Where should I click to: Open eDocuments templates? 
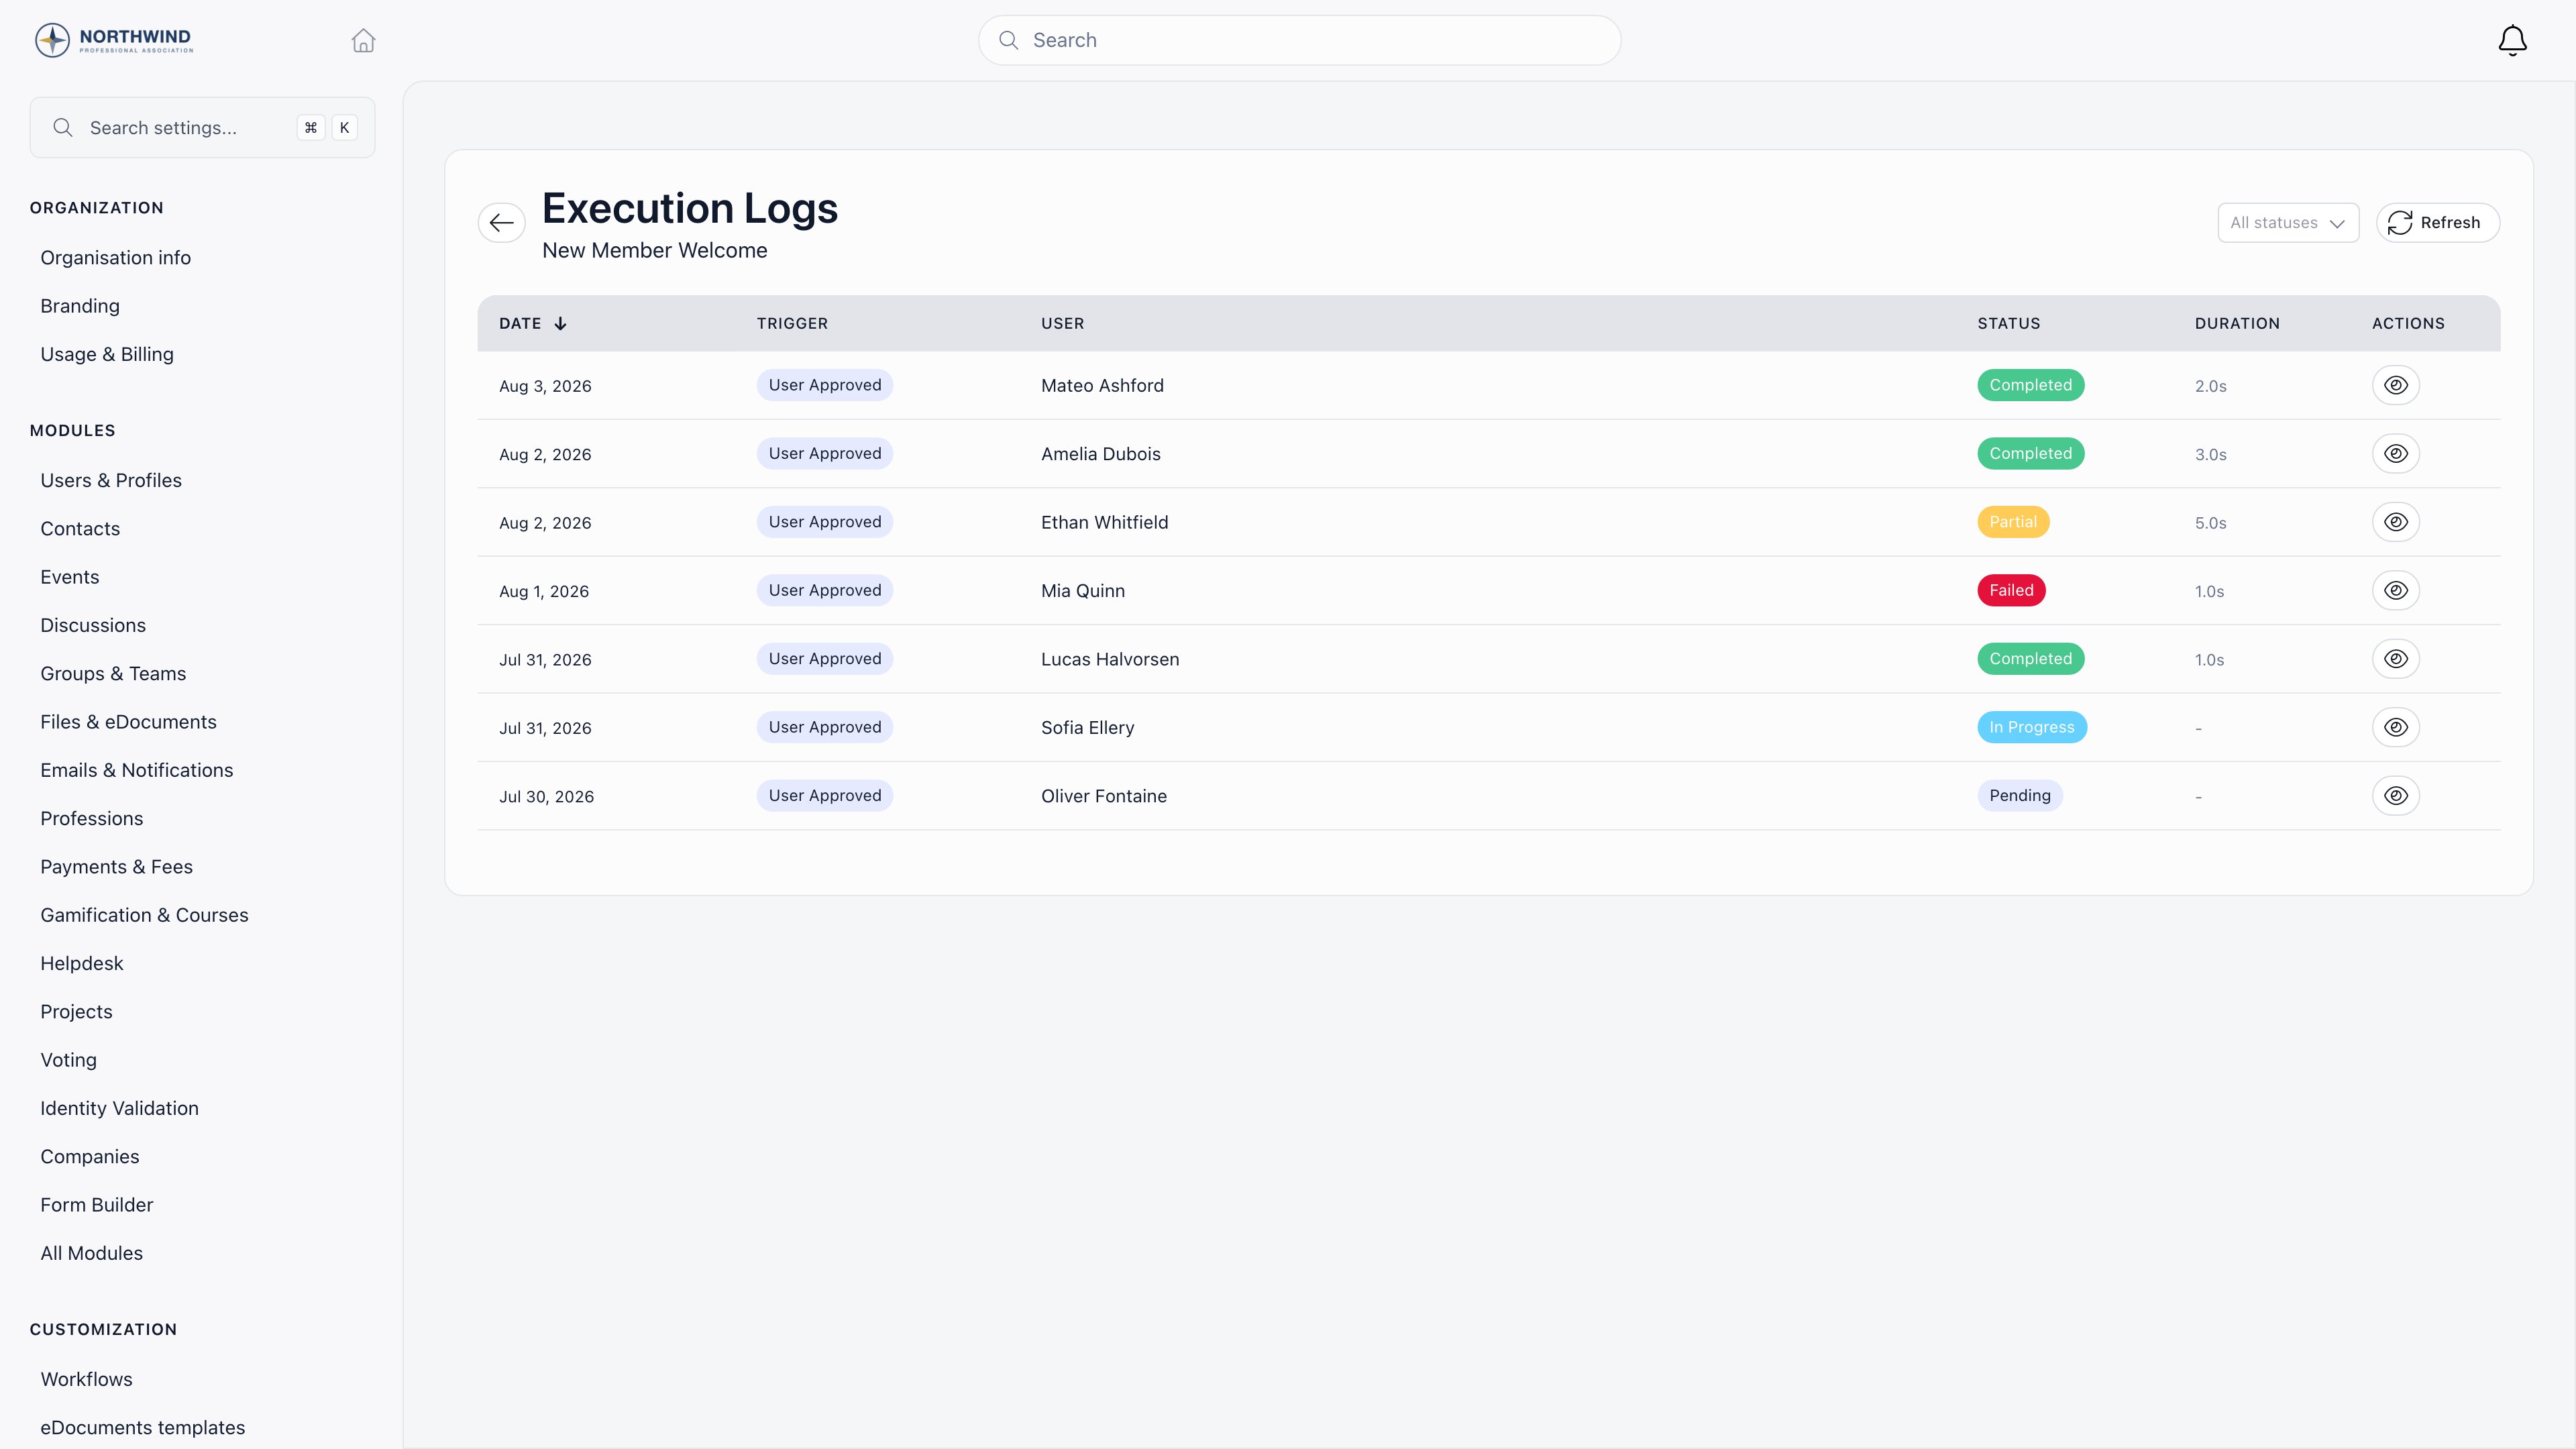tap(142, 1428)
